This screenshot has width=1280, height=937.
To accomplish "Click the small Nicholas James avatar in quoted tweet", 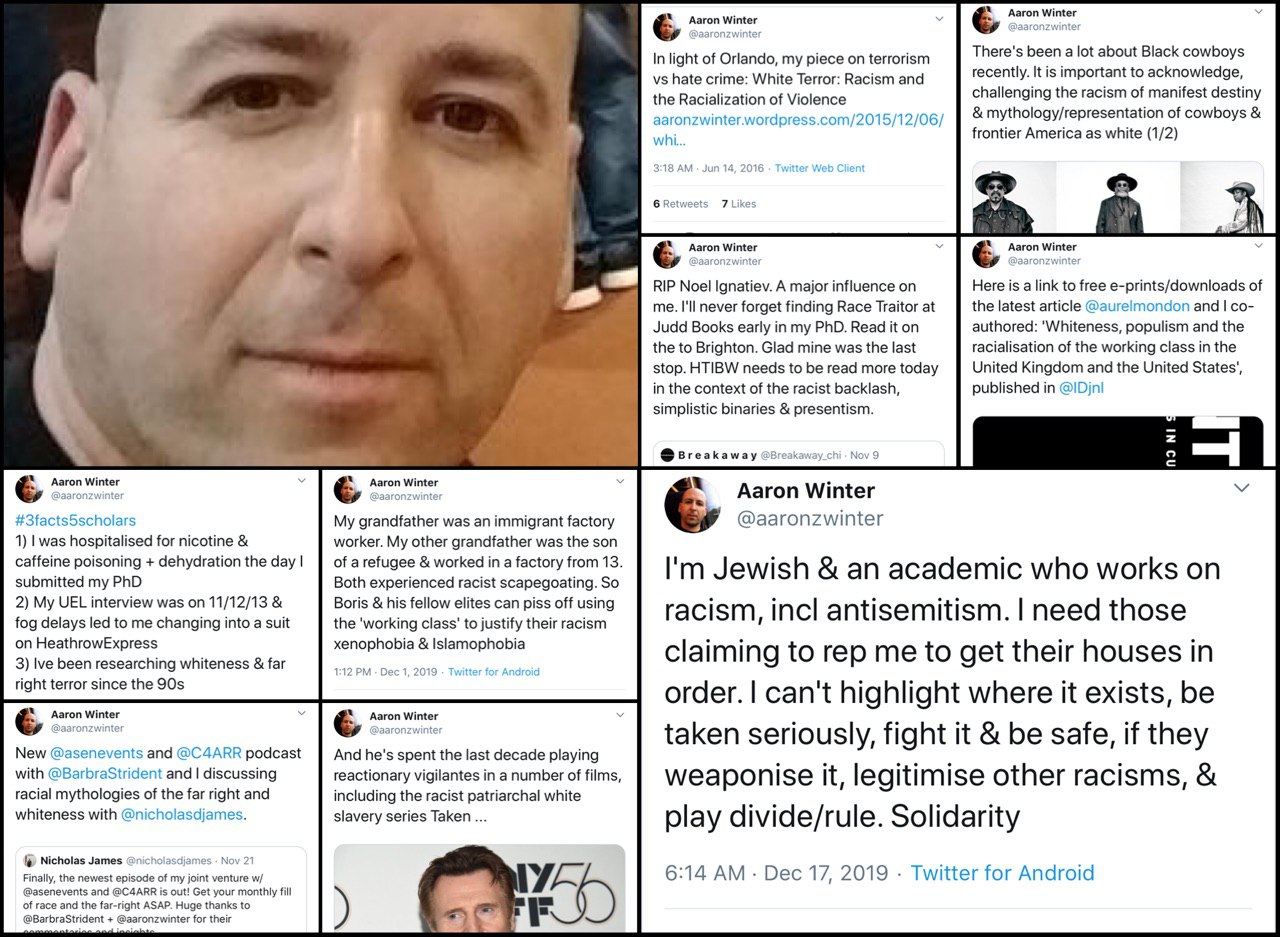I will [x=30, y=860].
